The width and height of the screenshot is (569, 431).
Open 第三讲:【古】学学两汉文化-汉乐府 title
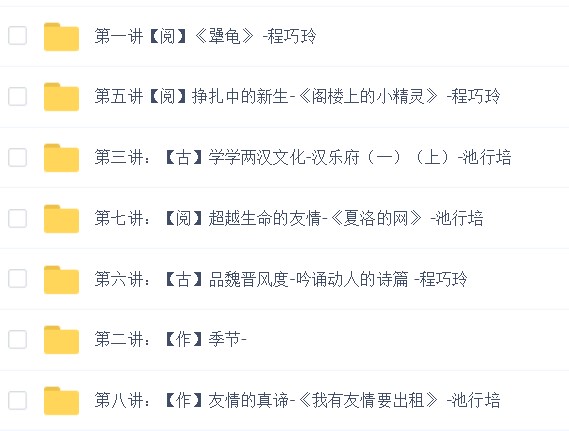pyautogui.click(x=303, y=157)
